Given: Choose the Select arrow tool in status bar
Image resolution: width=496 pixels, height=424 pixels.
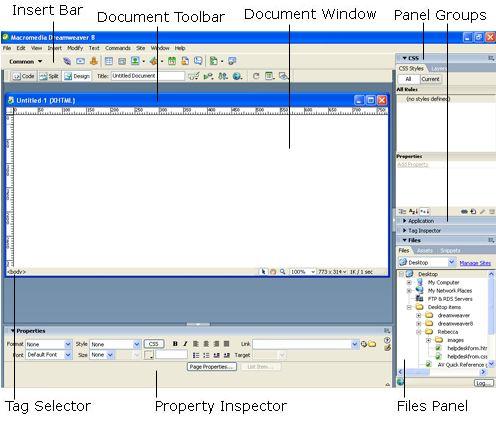Looking at the screenshot, I should click(263, 272).
